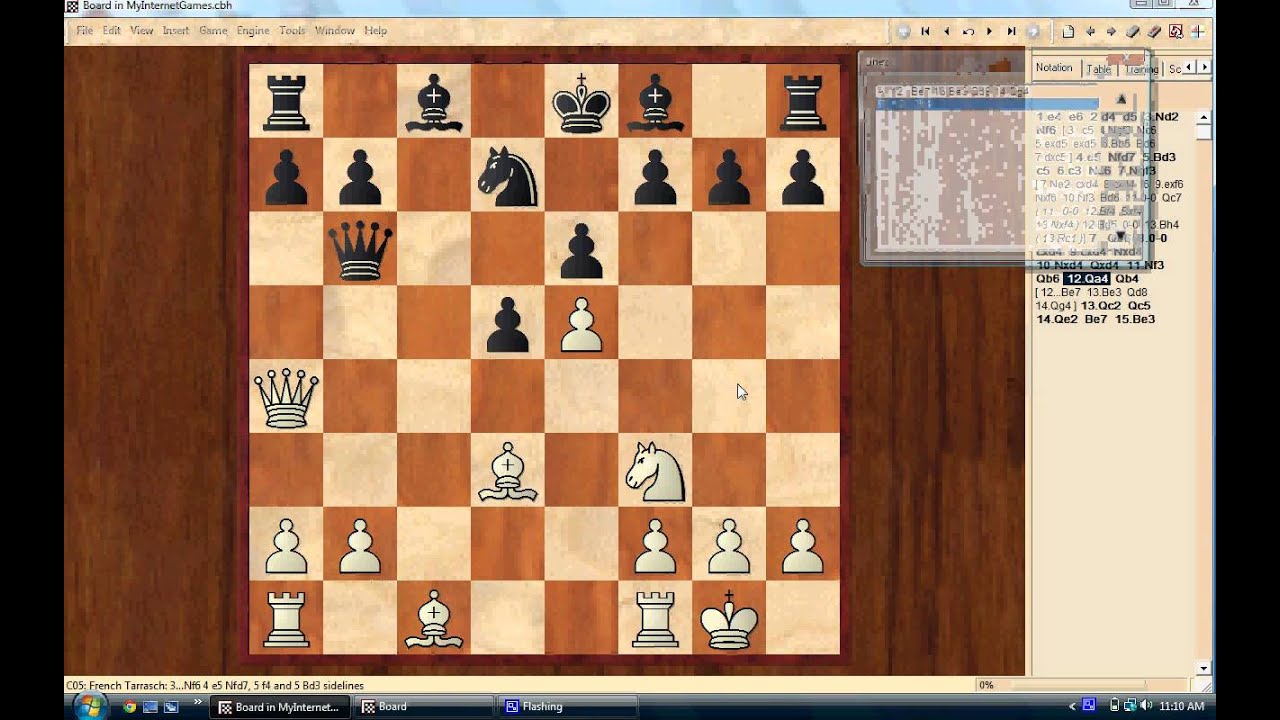Switch to the second Board taskbar button

point(423,707)
